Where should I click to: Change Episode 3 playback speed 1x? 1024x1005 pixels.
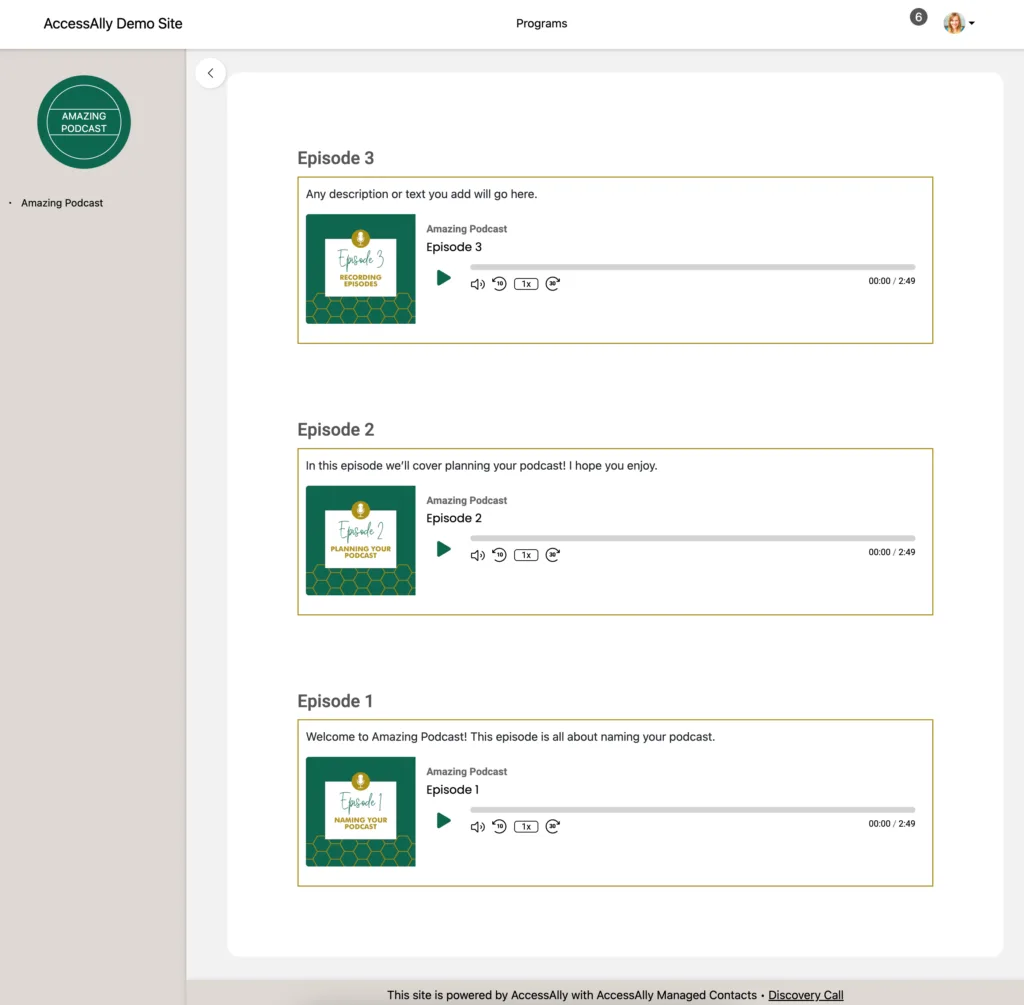(526, 284)
